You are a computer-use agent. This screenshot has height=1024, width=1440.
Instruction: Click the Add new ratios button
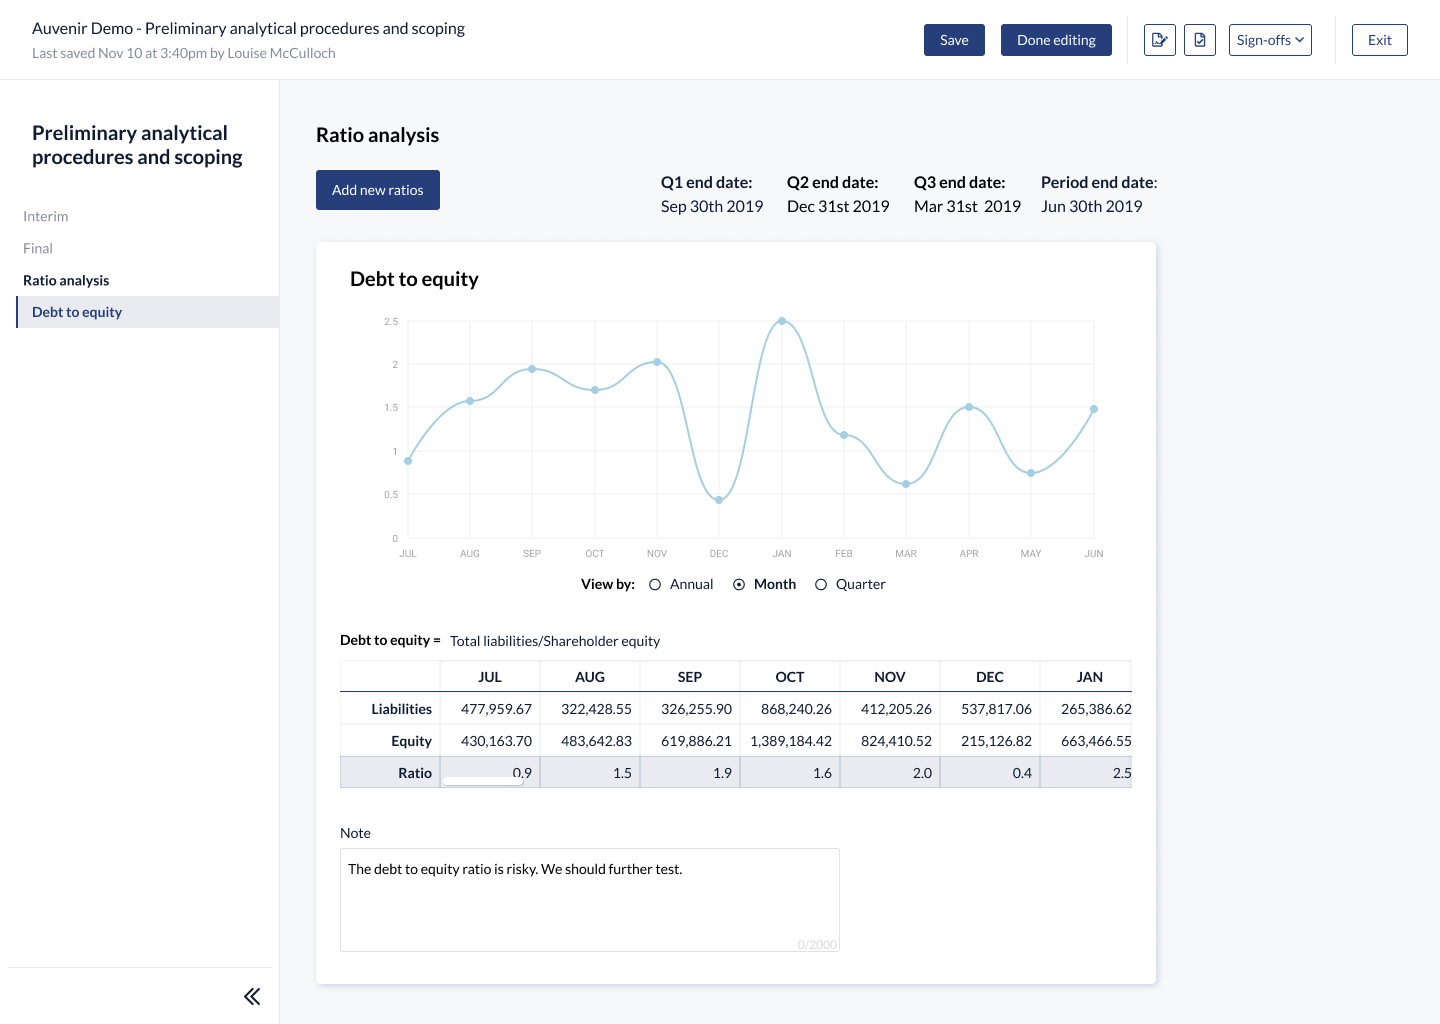[378, 190]
